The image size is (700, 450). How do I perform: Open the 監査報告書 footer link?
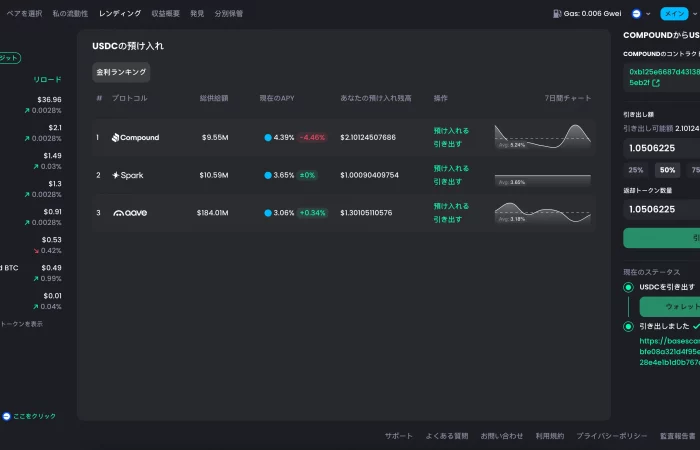click(x=678, y=436)
